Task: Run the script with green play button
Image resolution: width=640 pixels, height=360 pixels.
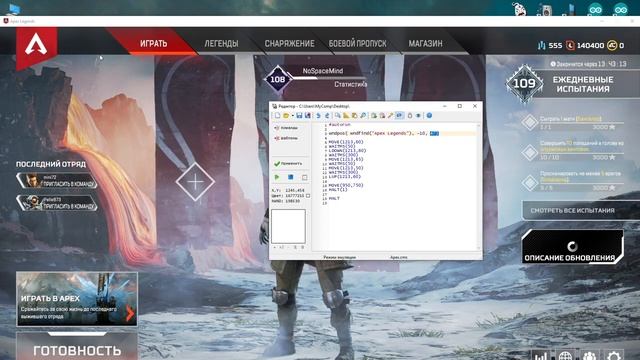Action: click(x=277, y=177)
